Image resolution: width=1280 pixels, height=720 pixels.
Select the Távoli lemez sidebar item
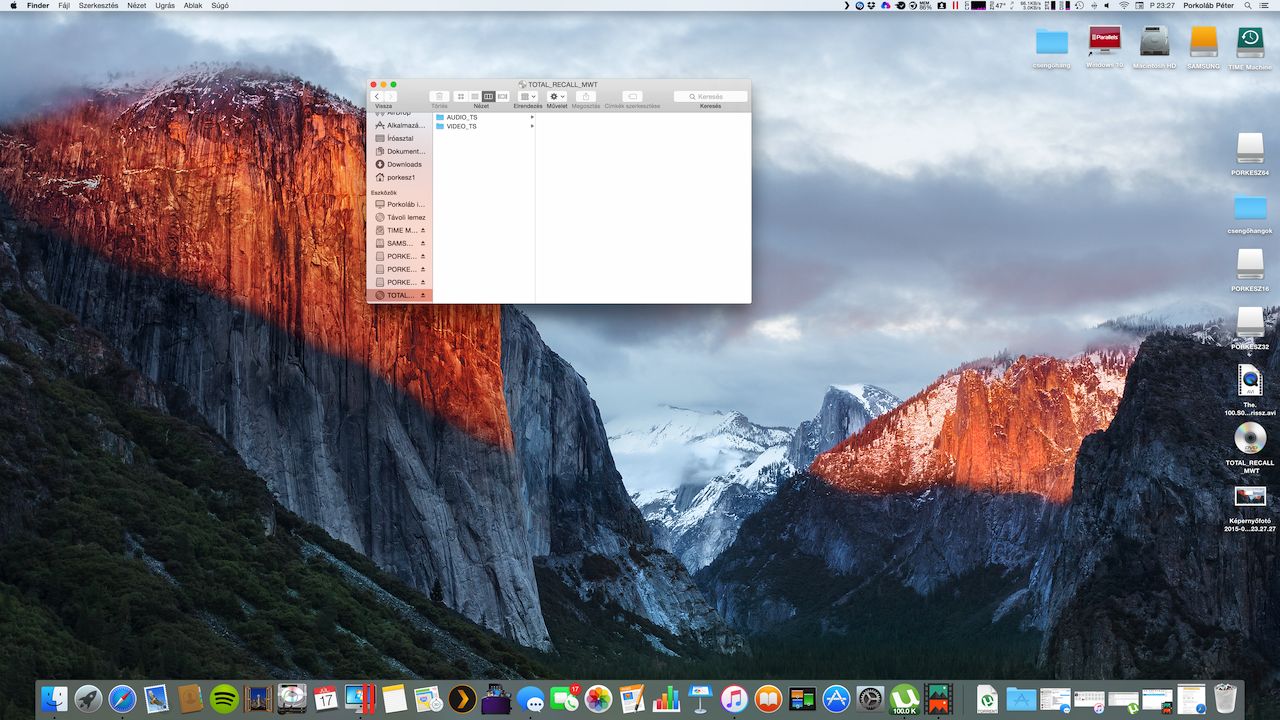[400, 217]
